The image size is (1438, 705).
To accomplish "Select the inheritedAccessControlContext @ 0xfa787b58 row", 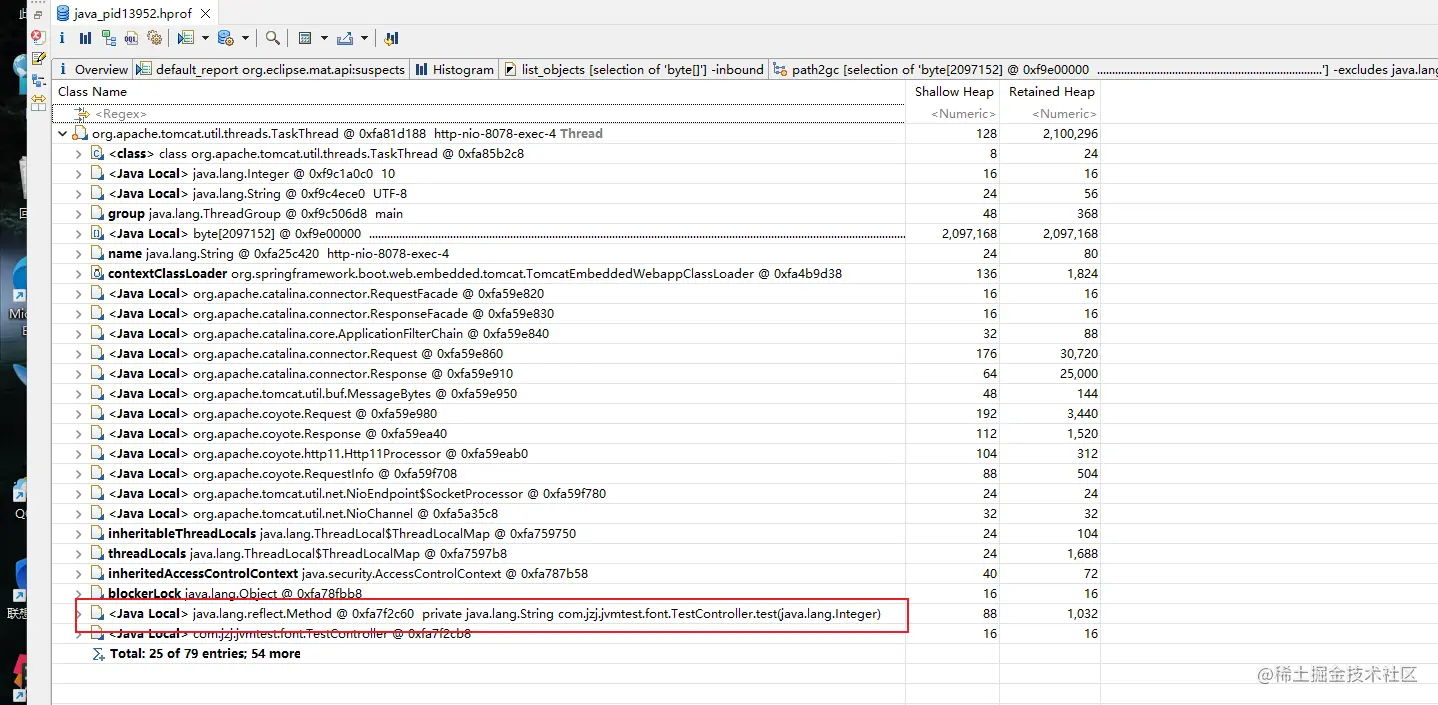I will click(x=577, y=573).
